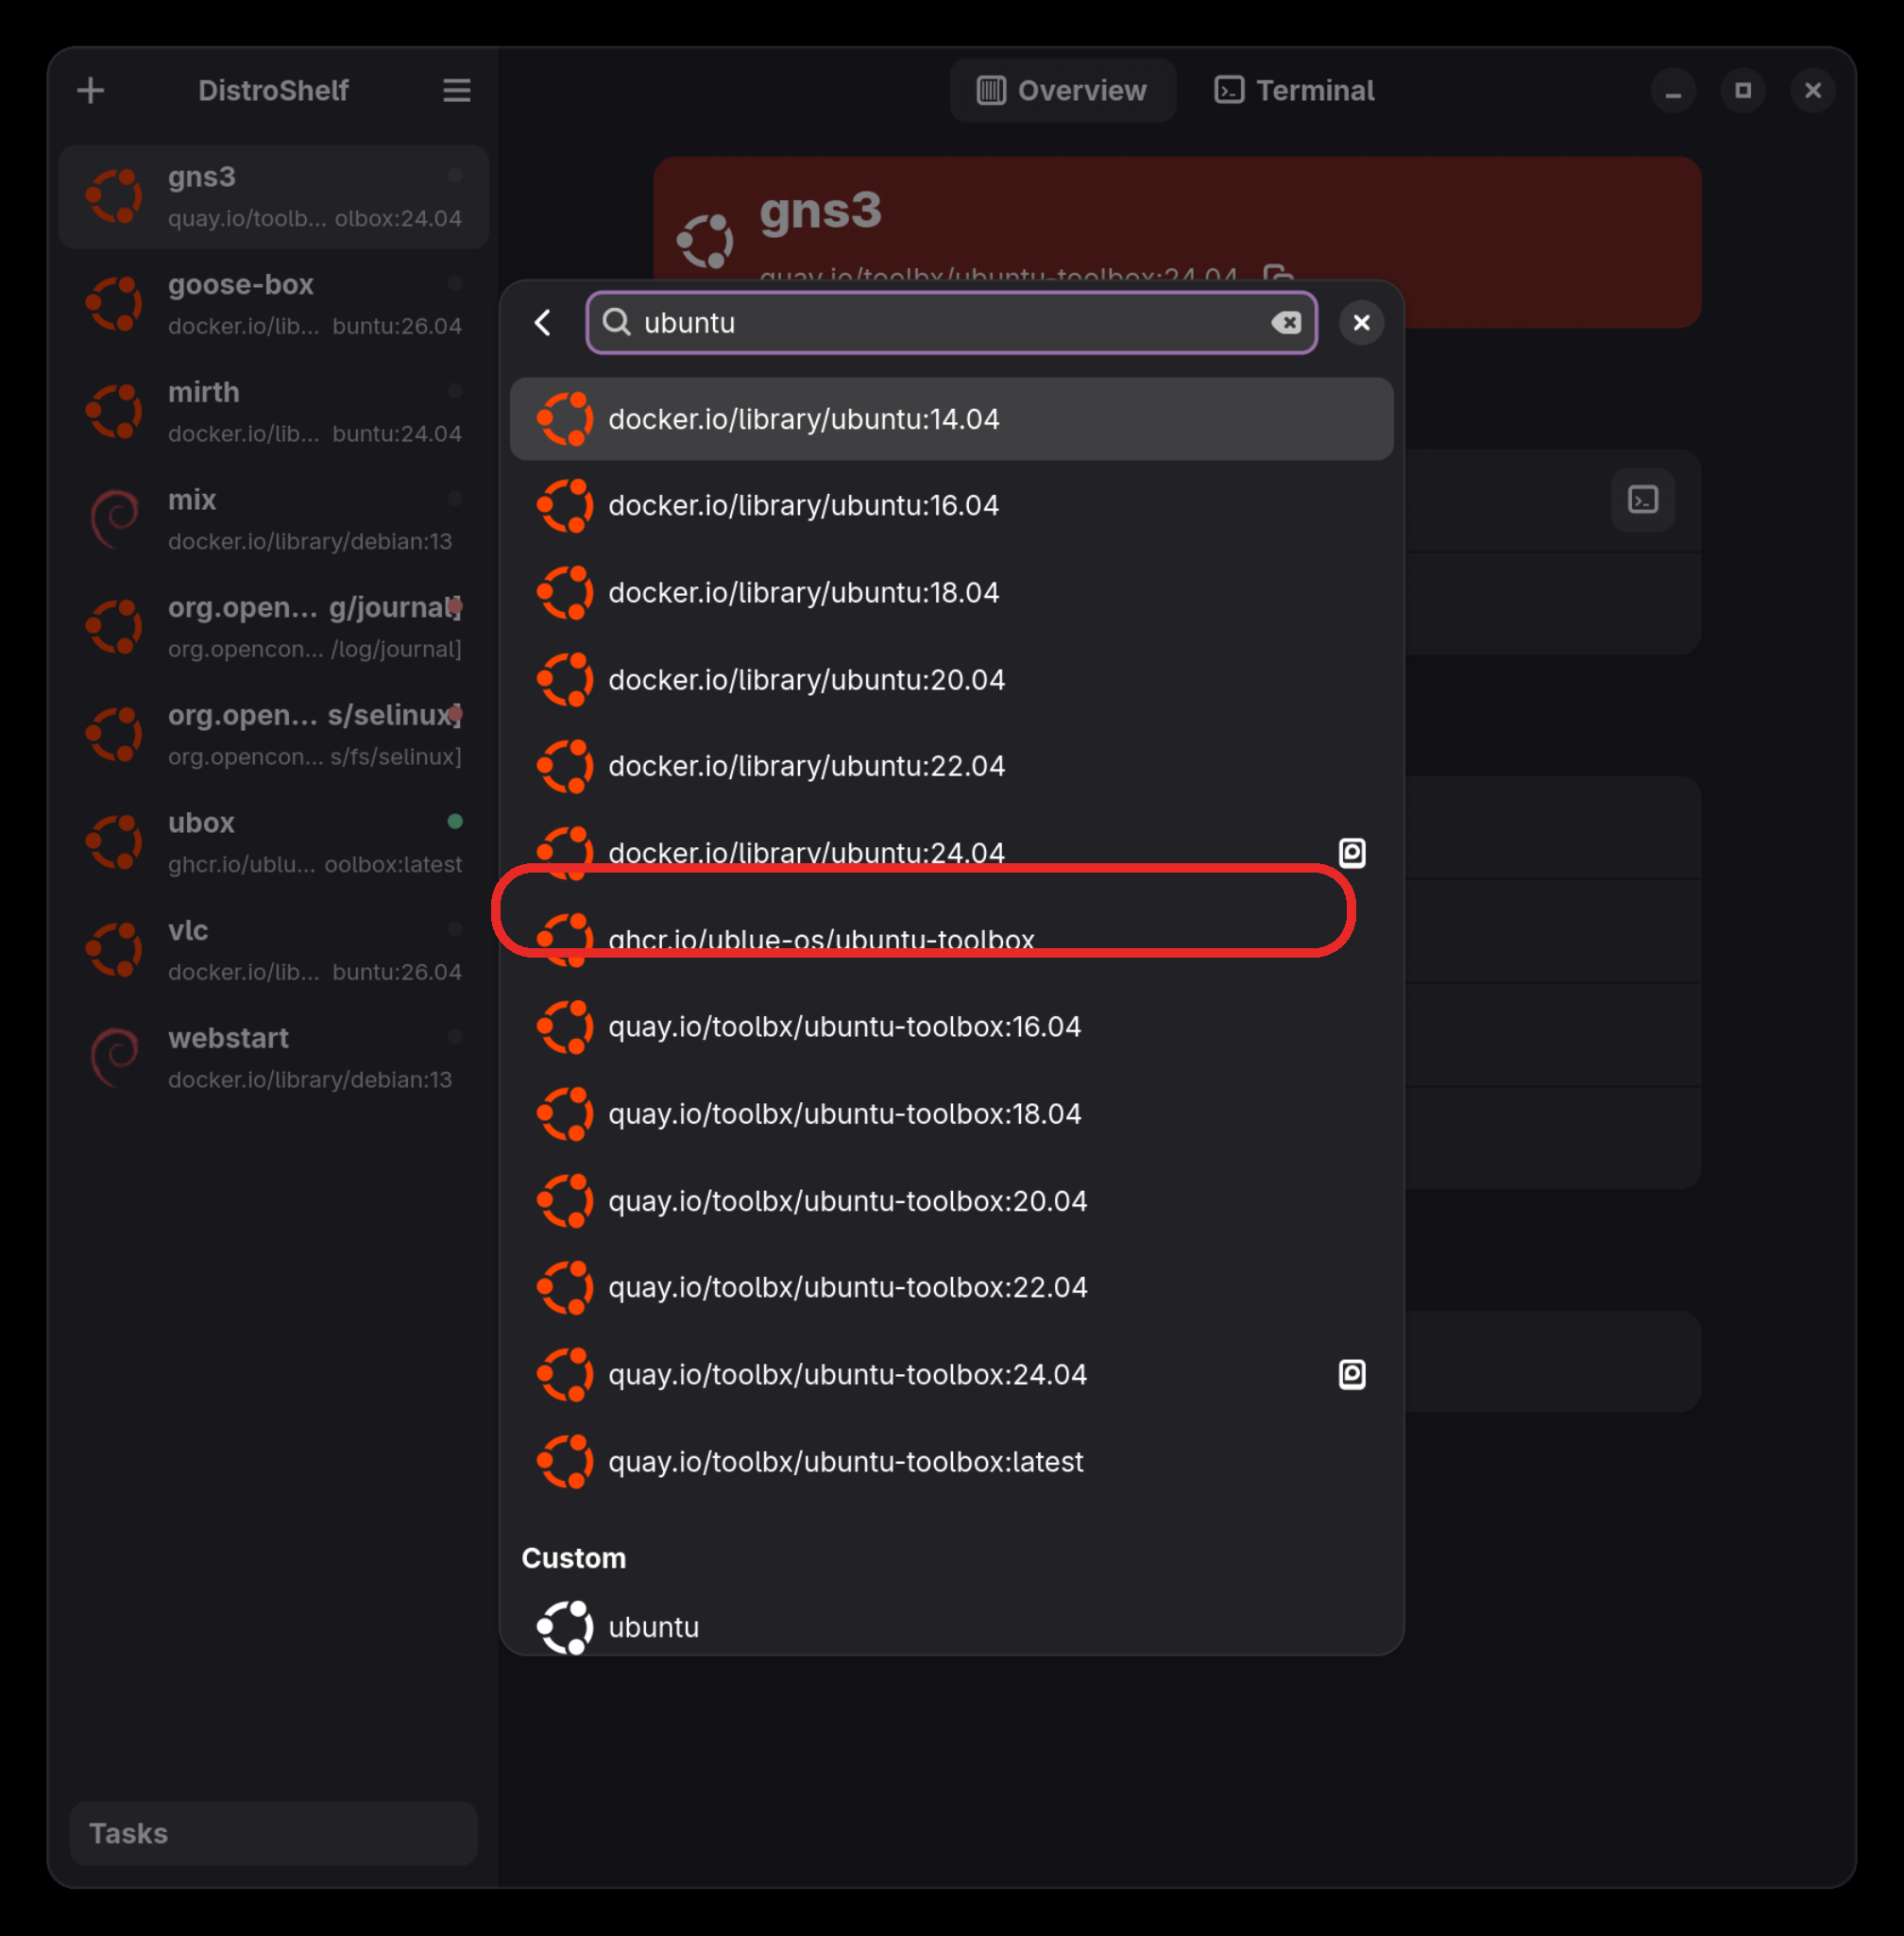
Task: Click the plus icon to create container
Action: pos(91,91)
